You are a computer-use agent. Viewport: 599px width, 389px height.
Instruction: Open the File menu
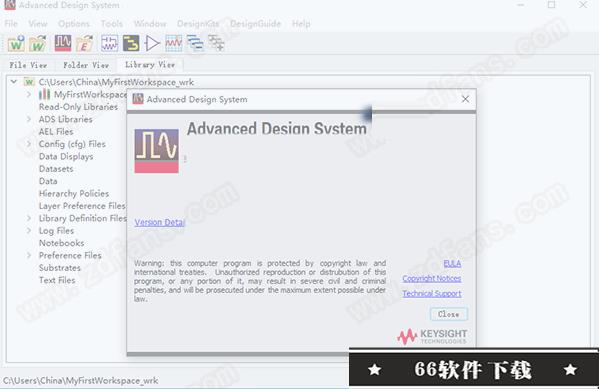point(11,24)
